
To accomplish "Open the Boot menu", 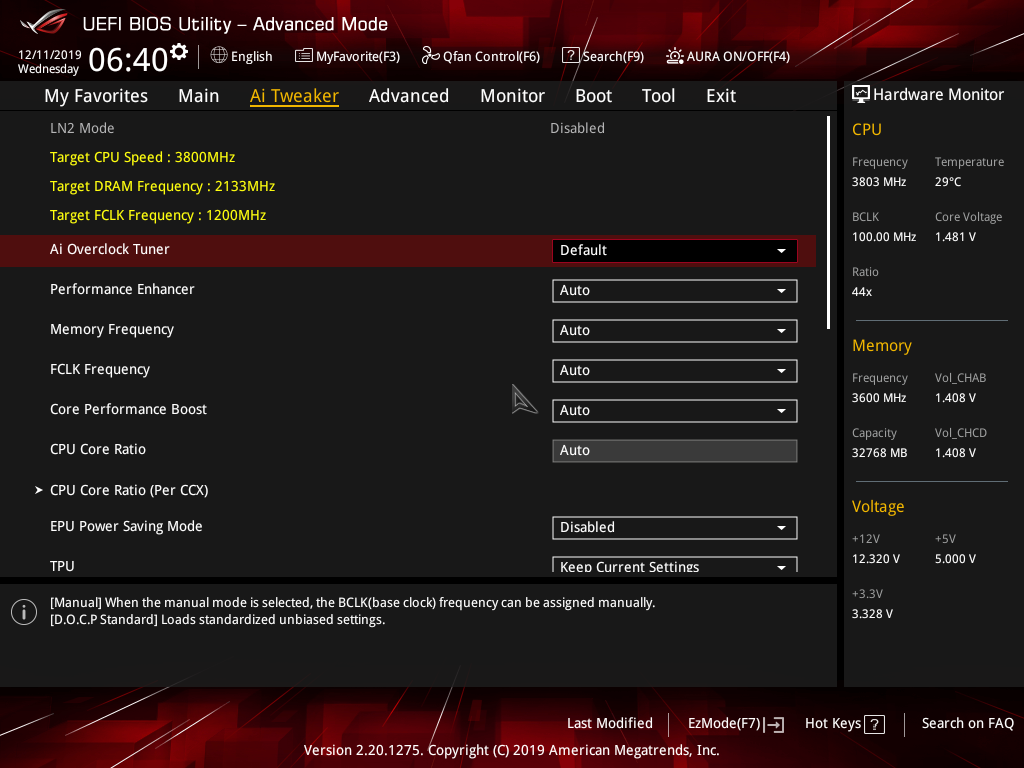I will pos(593,95).
